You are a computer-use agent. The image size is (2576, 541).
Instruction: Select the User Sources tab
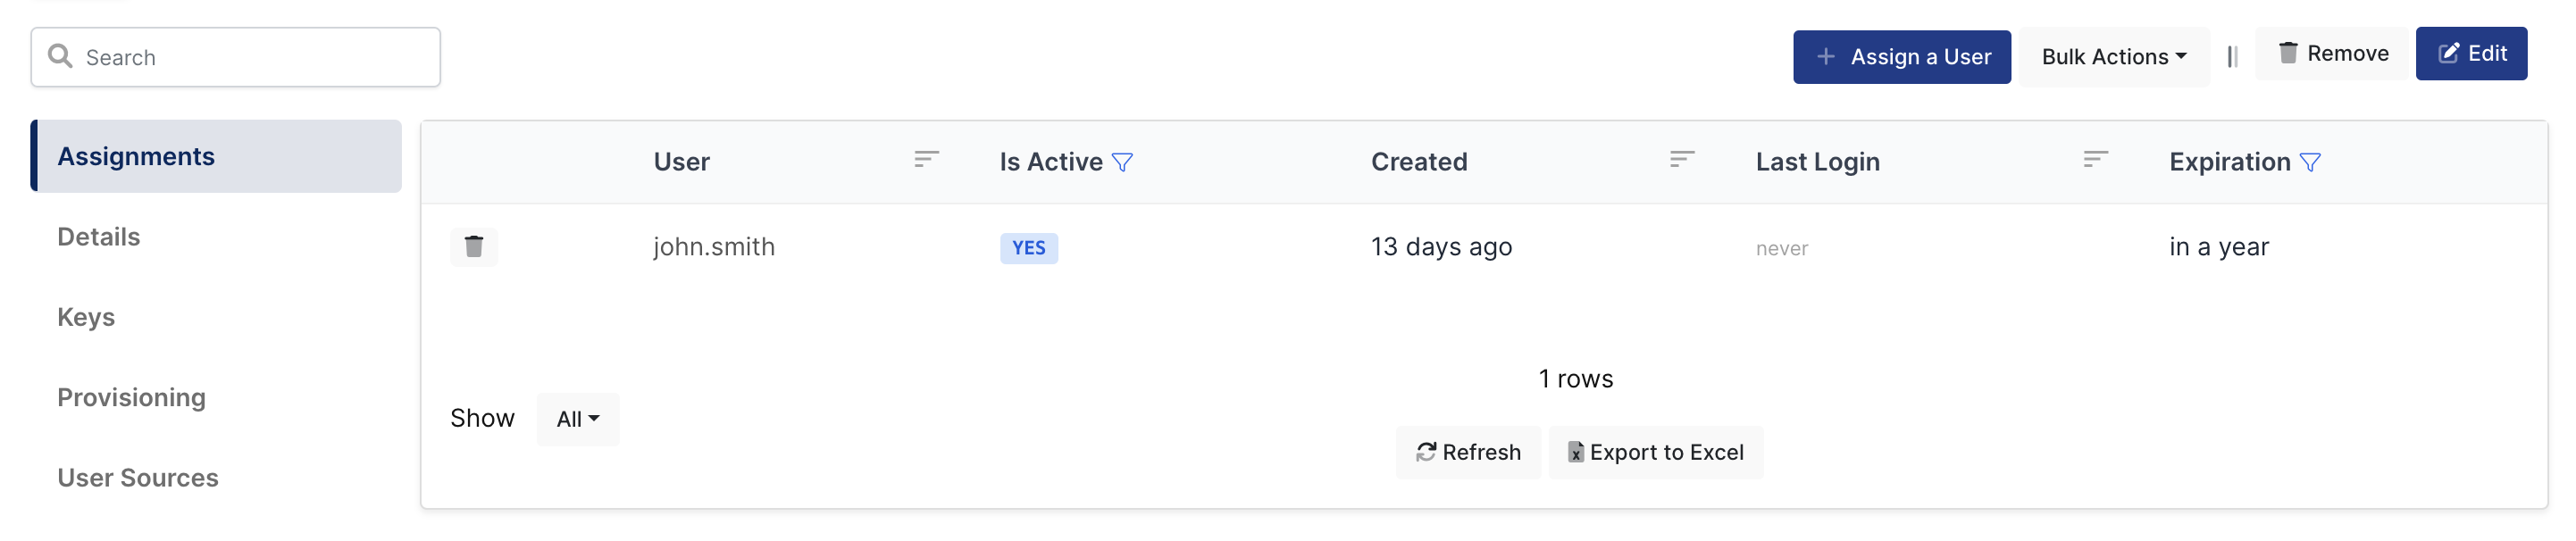coord(137,478)
